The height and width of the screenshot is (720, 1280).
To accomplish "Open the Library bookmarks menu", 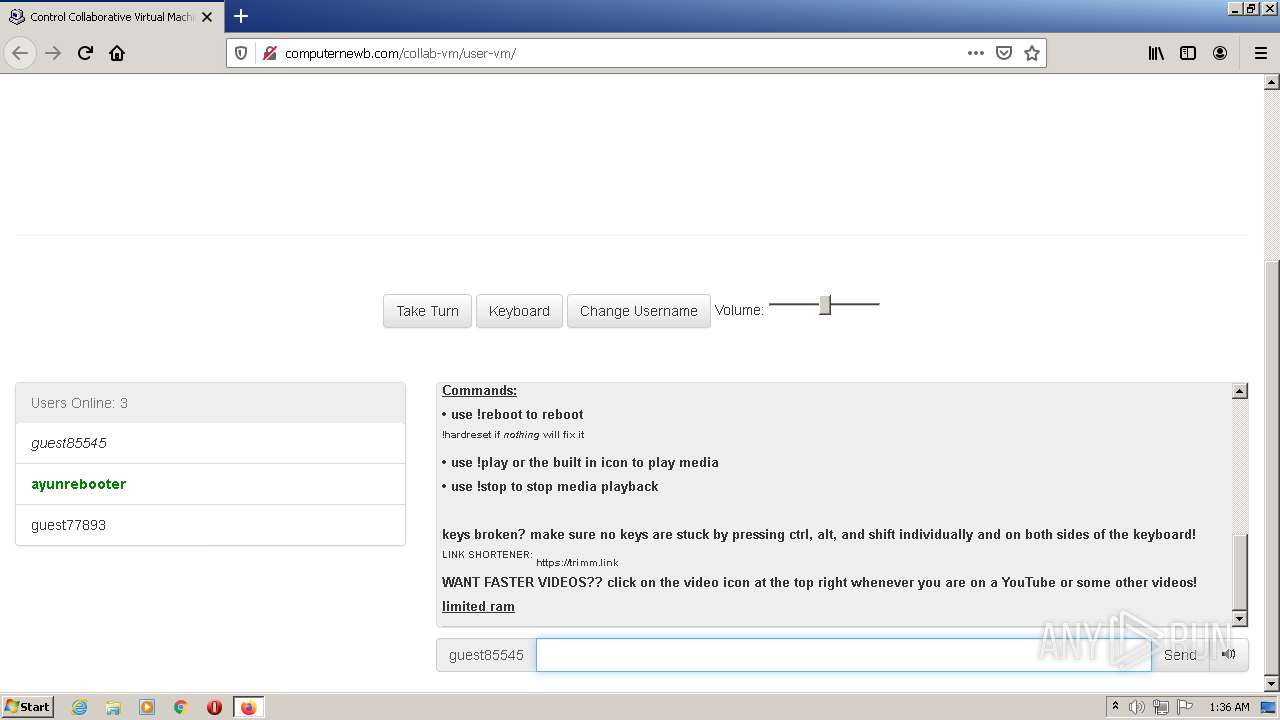I will 1156,53.
